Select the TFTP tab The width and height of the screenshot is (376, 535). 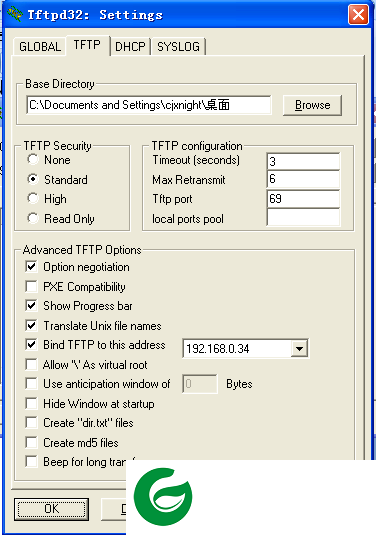(x=87, y=45)
